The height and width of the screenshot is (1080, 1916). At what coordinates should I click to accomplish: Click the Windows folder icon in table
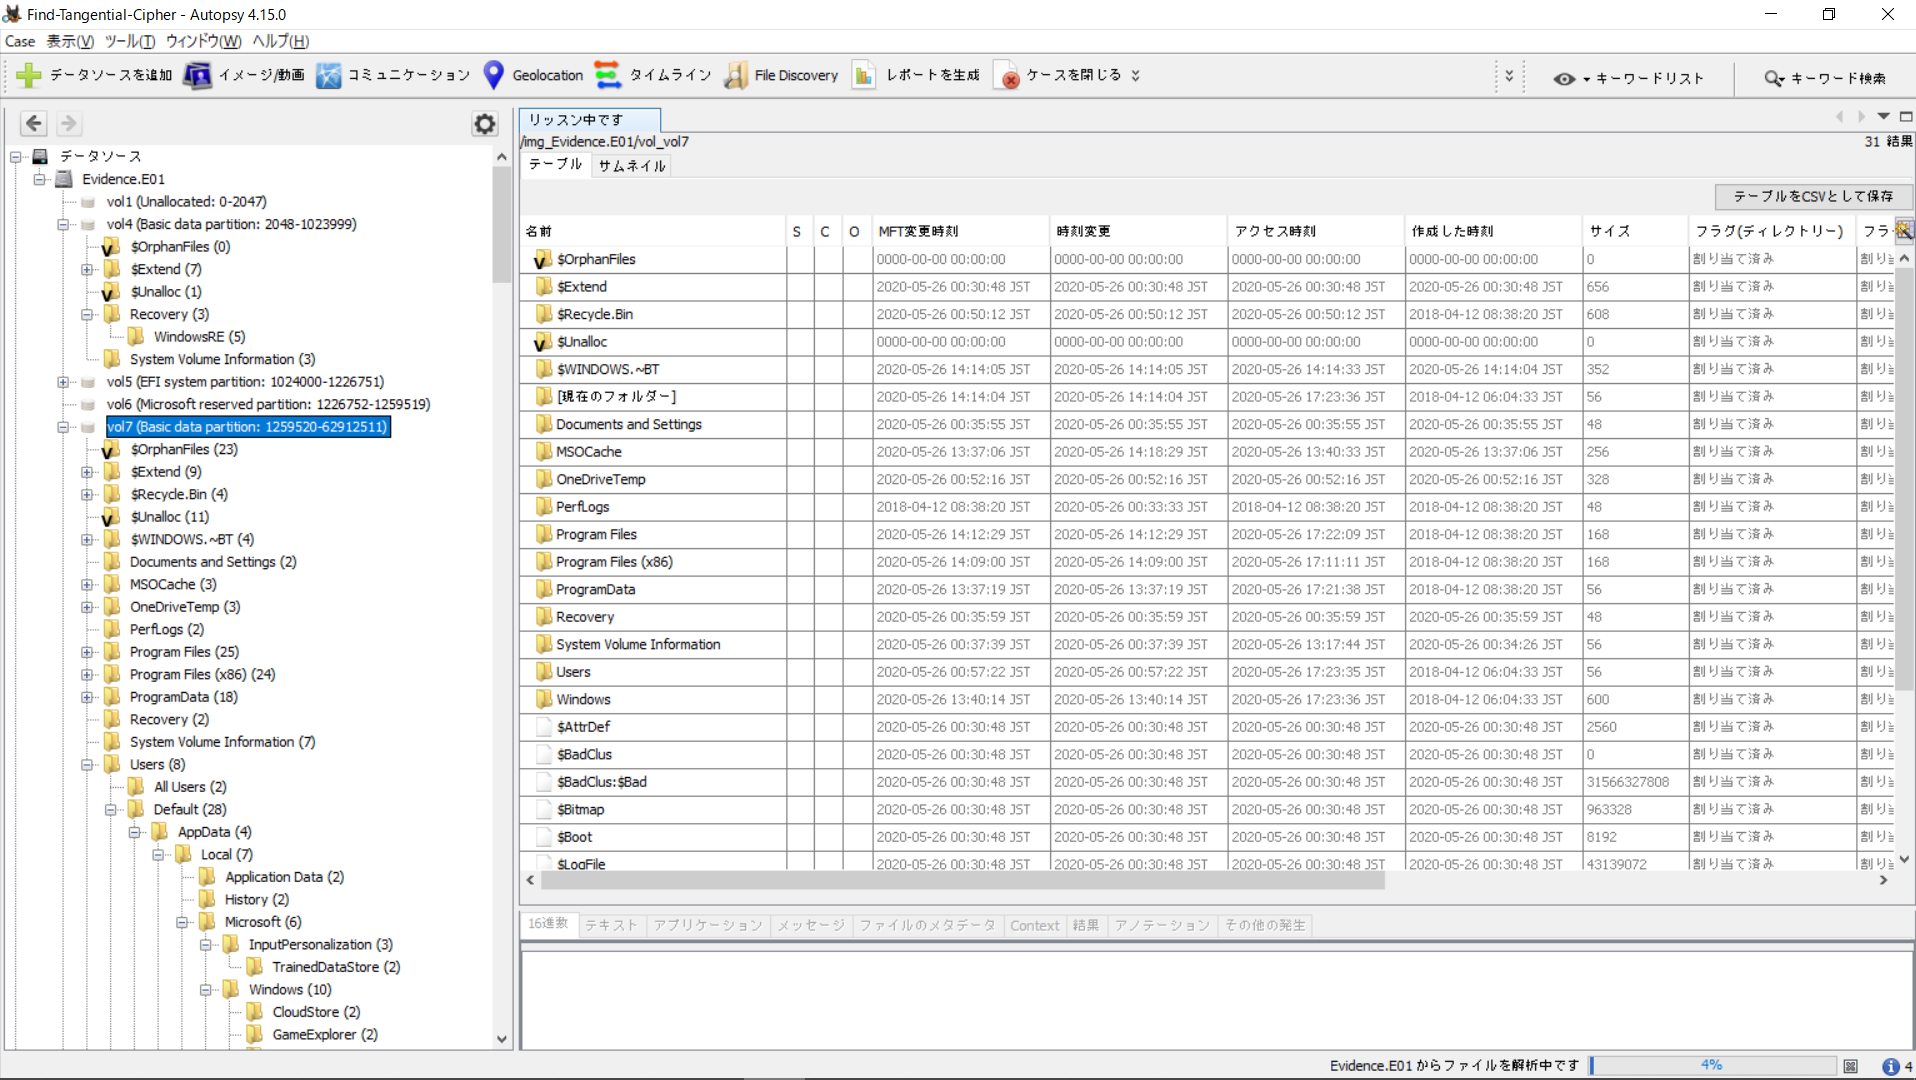[543, 699]
